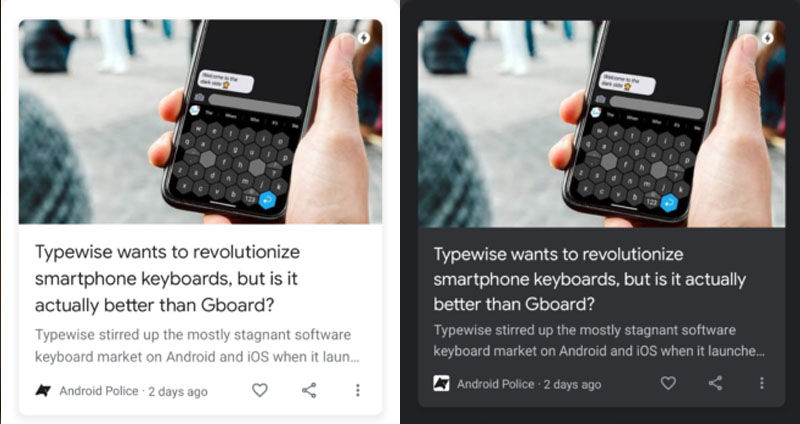
Task: Click '2 days ago' timestamp on dark card
Action: click(572, 384)
